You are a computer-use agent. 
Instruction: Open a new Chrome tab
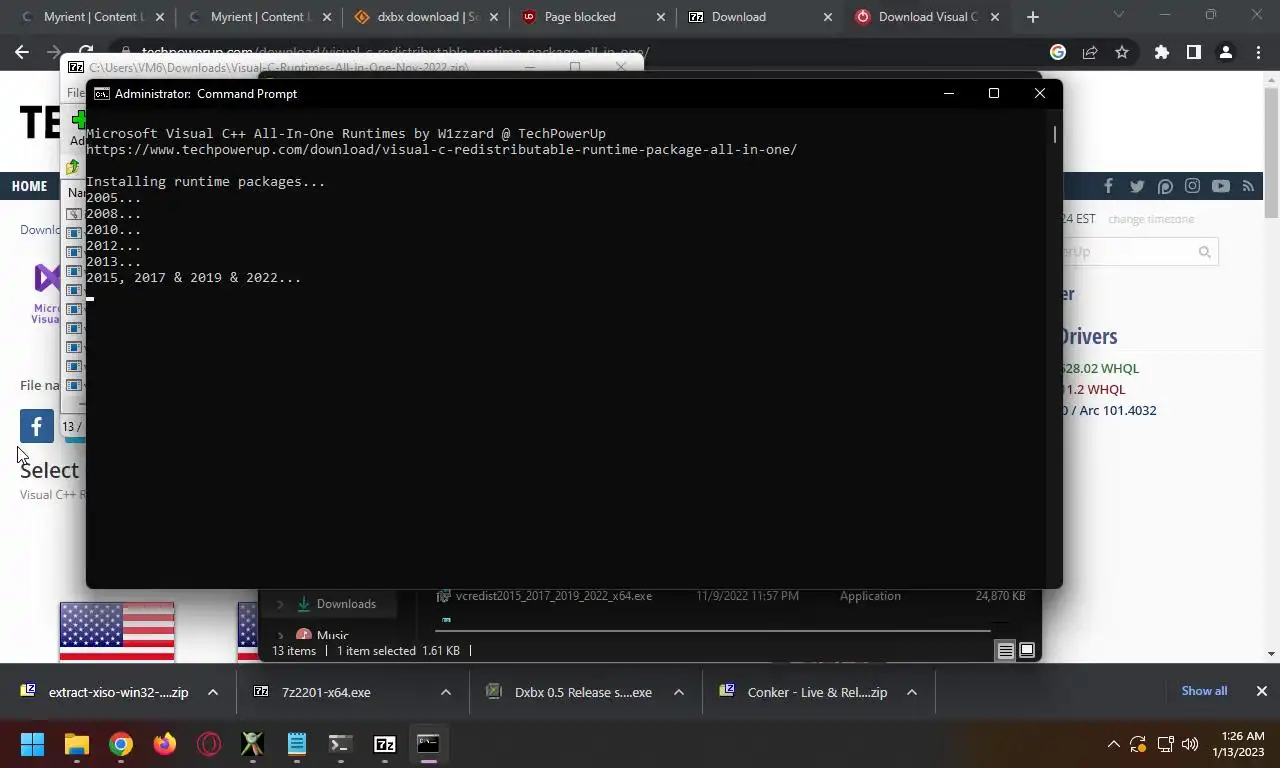pyautogui.click(x=1033, y=17)
